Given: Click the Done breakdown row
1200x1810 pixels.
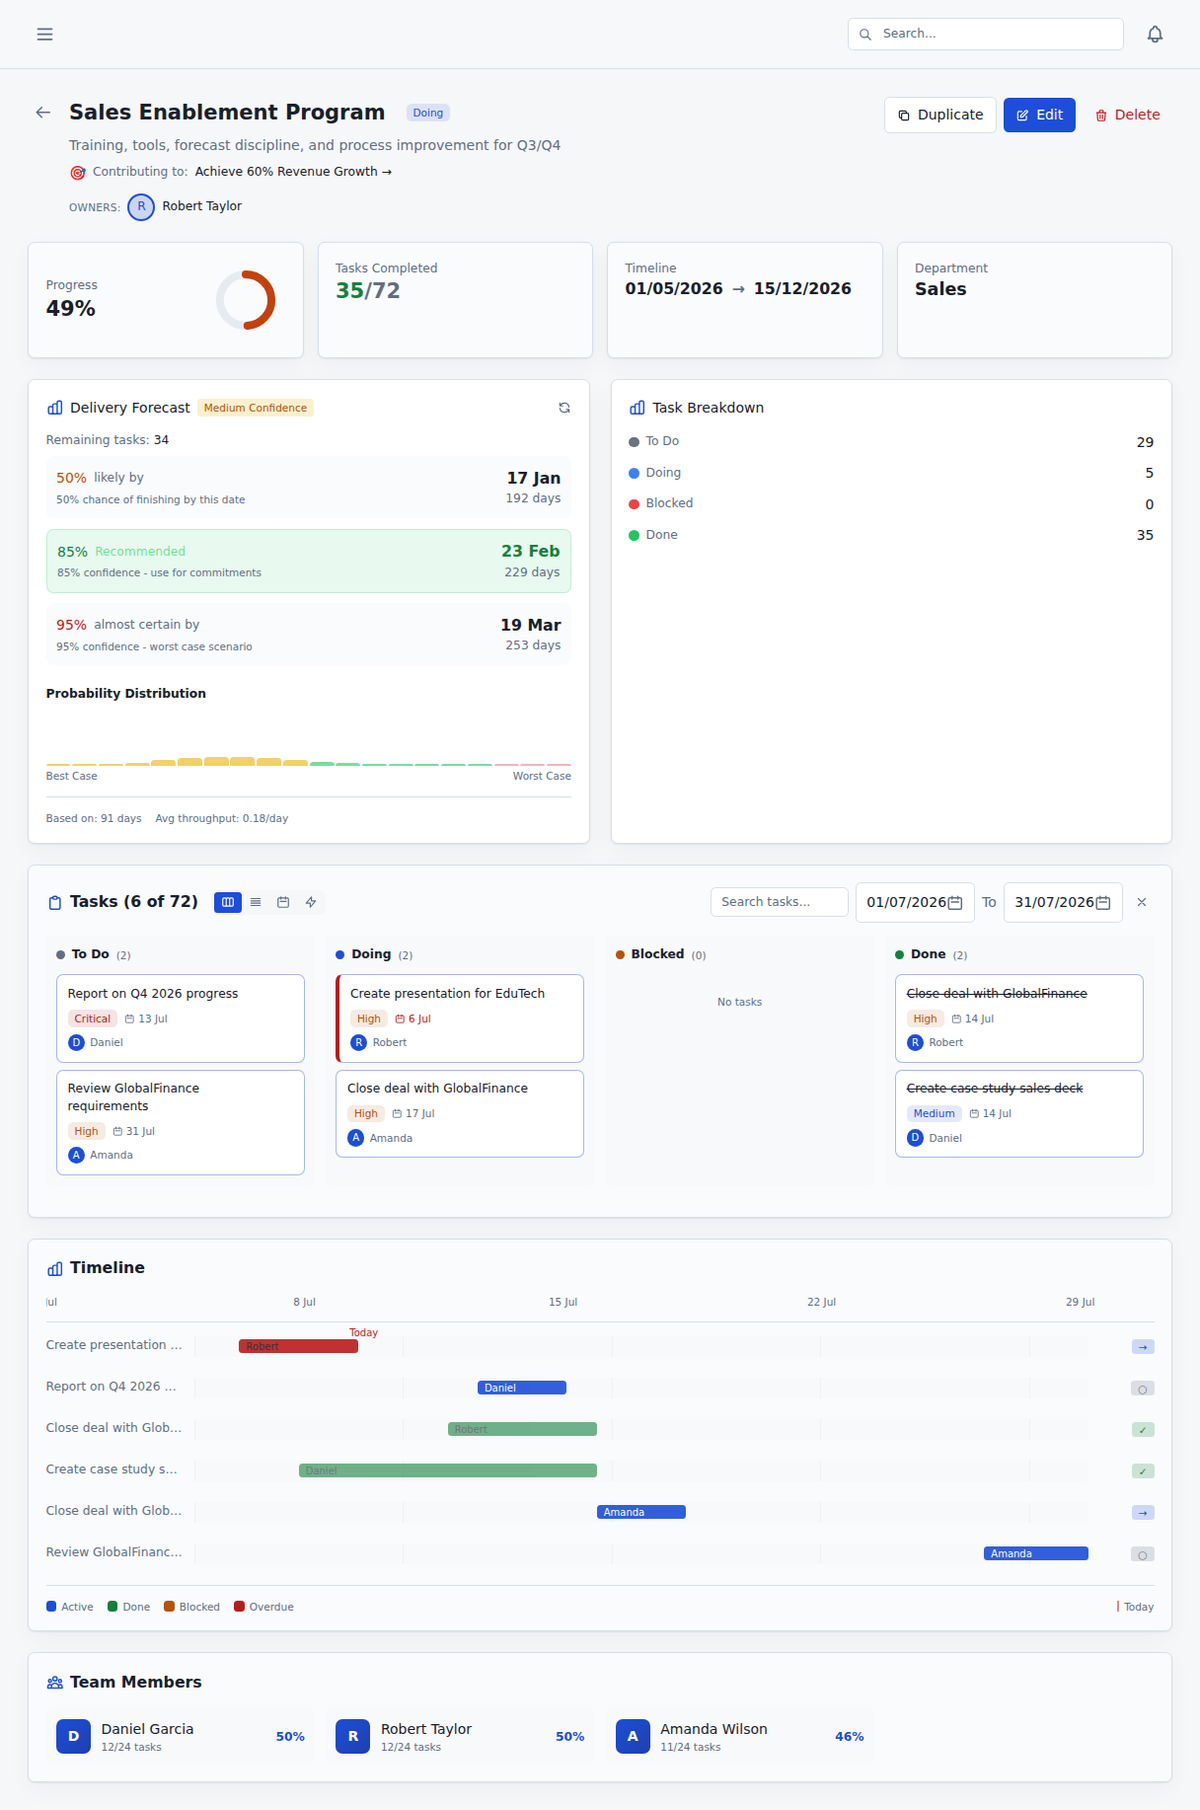Looking at the screenshot, I should click(x=891, y=535).
